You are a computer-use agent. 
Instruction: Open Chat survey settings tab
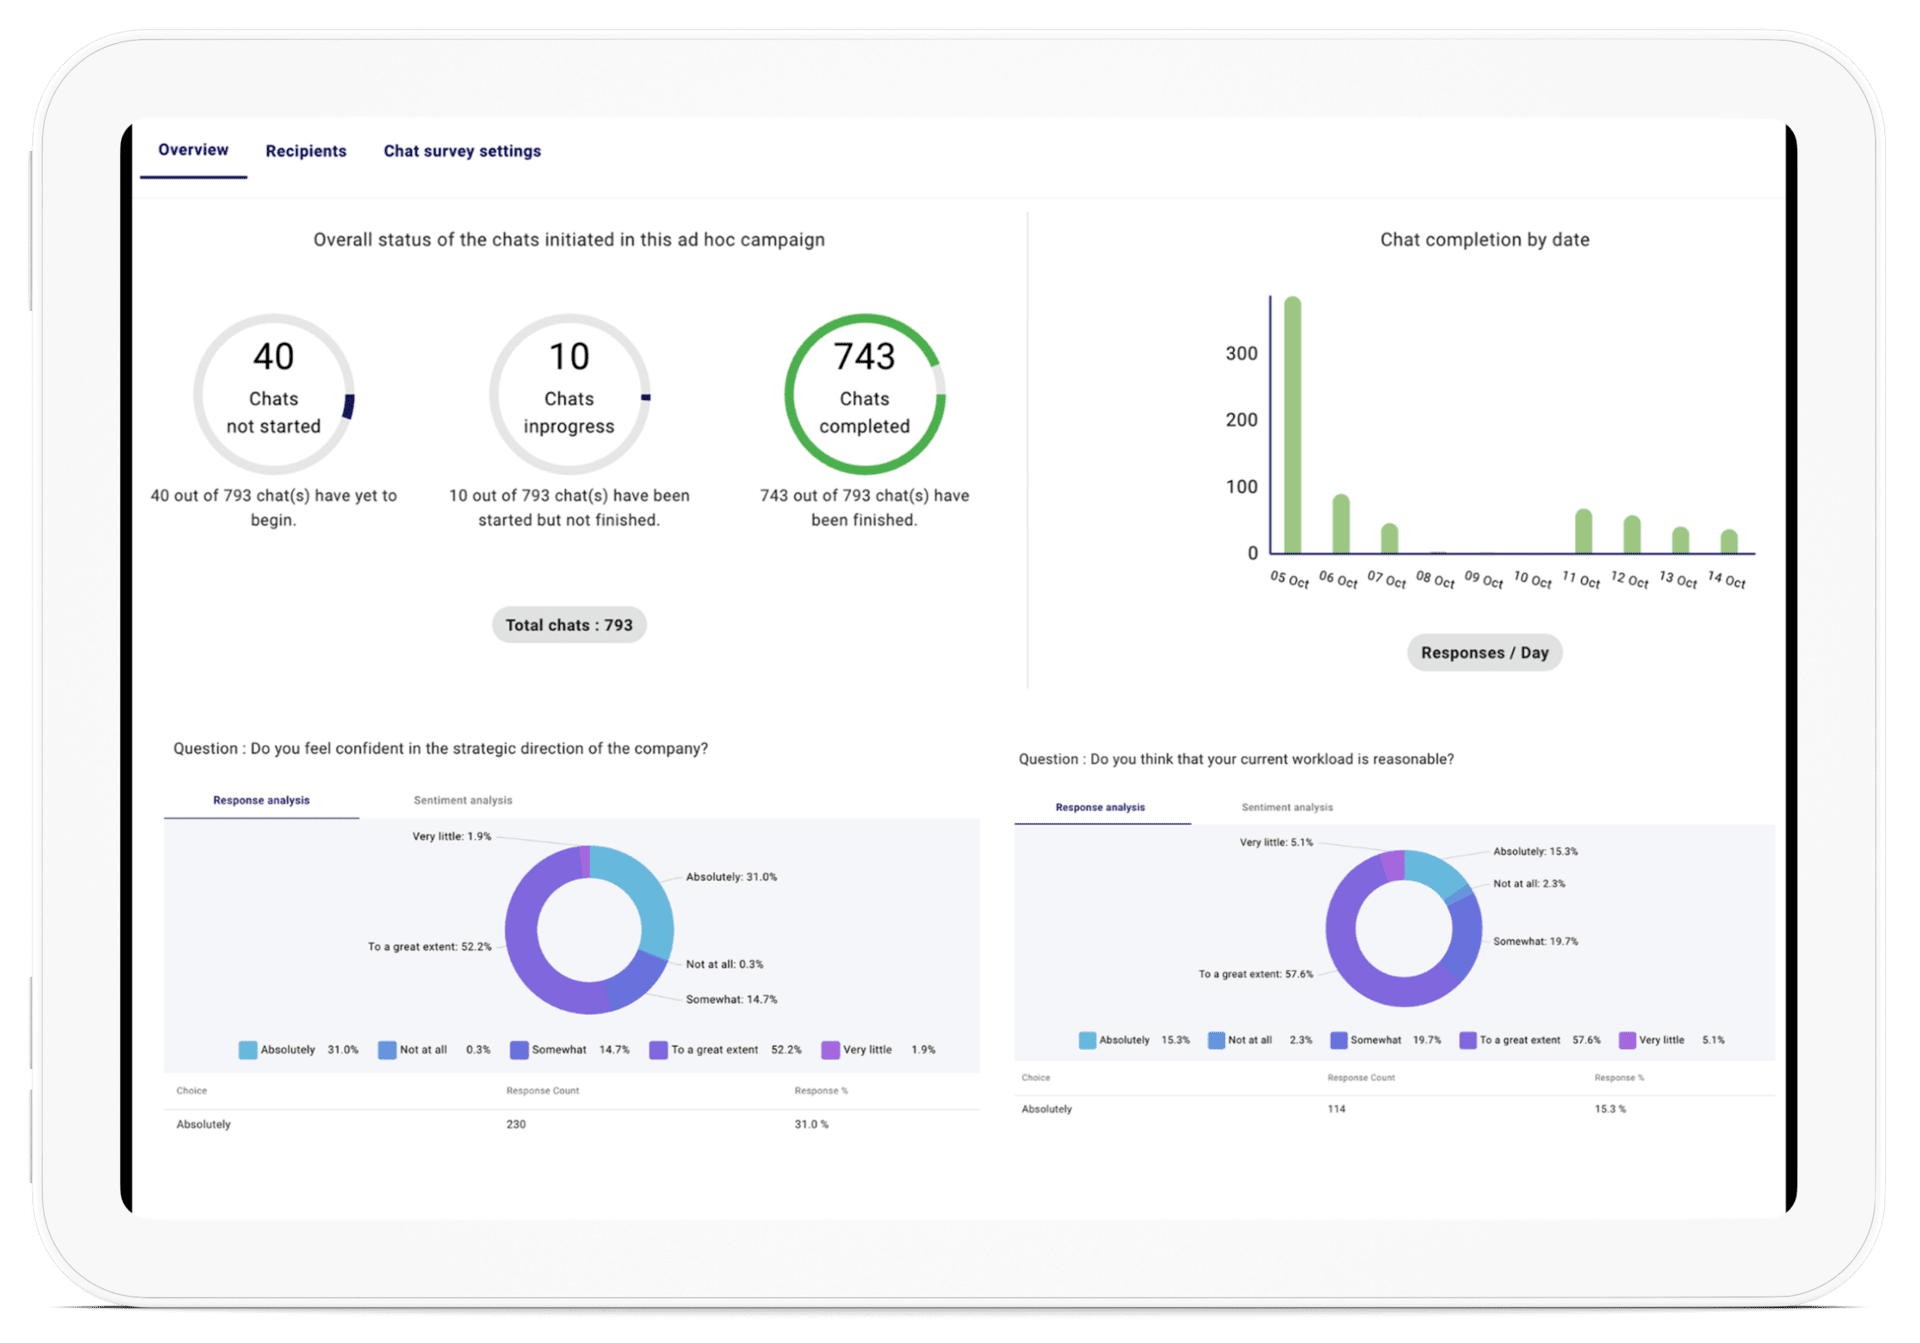coord(462,151)
